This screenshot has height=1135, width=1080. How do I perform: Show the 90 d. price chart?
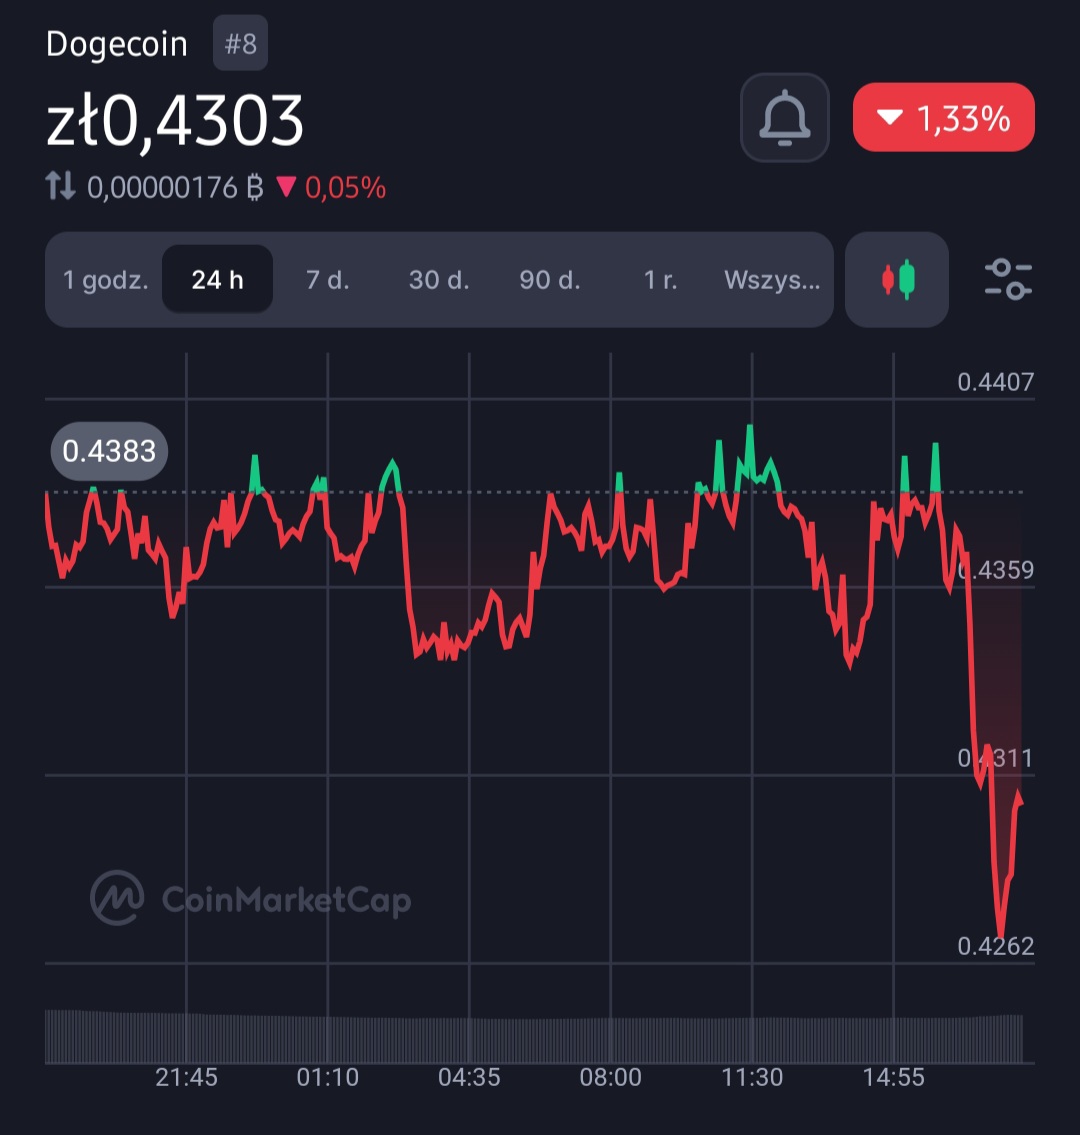pos(550,280)
